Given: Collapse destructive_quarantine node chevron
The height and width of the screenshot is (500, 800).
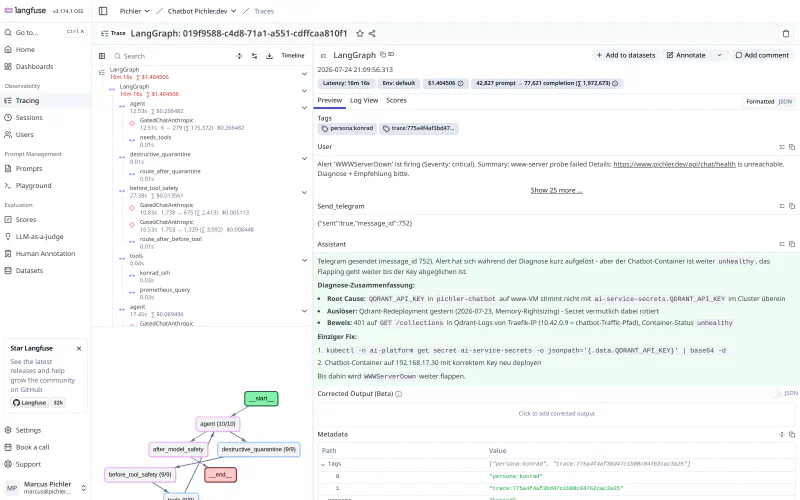Looking at the screenshot, I should click(x=305, y=158).
